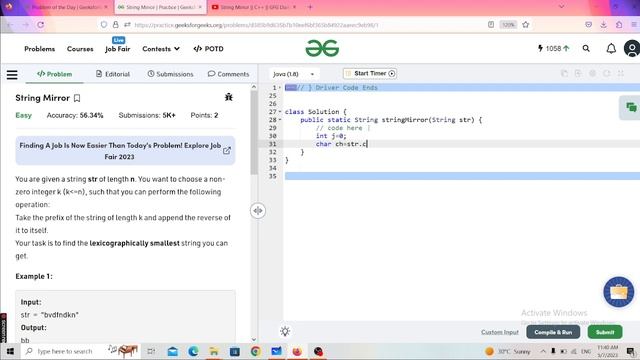Screen dimensions: 640x360
Task: Open the fullscreen editor icon
Action: point(620,73)
